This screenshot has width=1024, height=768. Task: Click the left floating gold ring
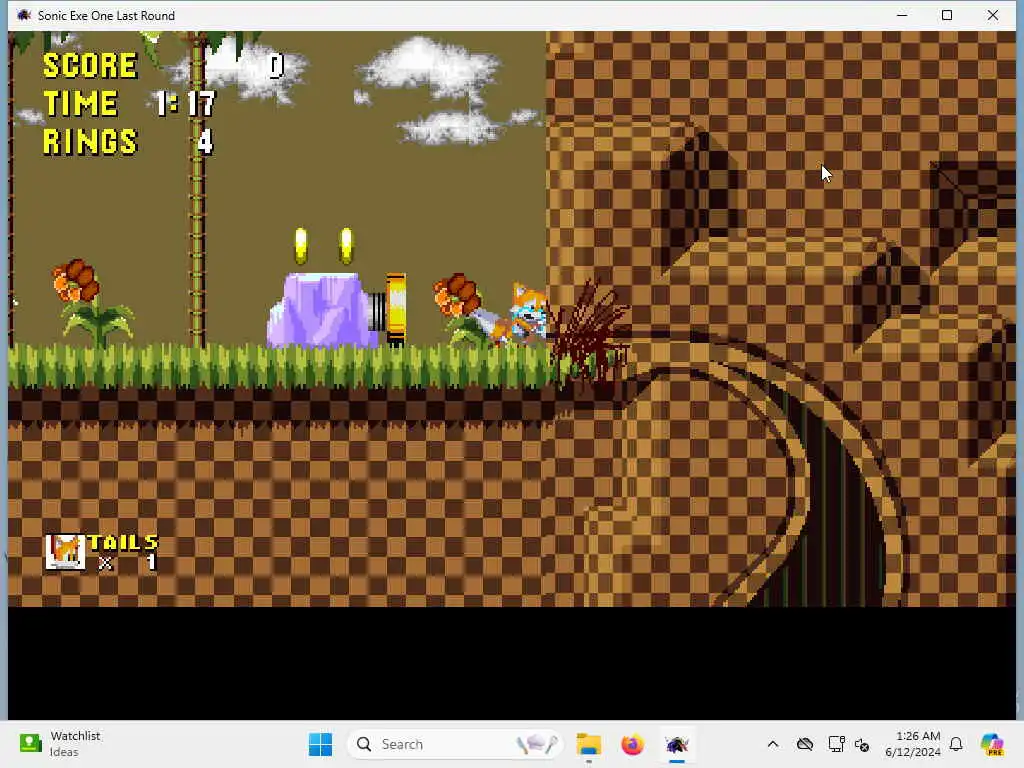point(300,246)
